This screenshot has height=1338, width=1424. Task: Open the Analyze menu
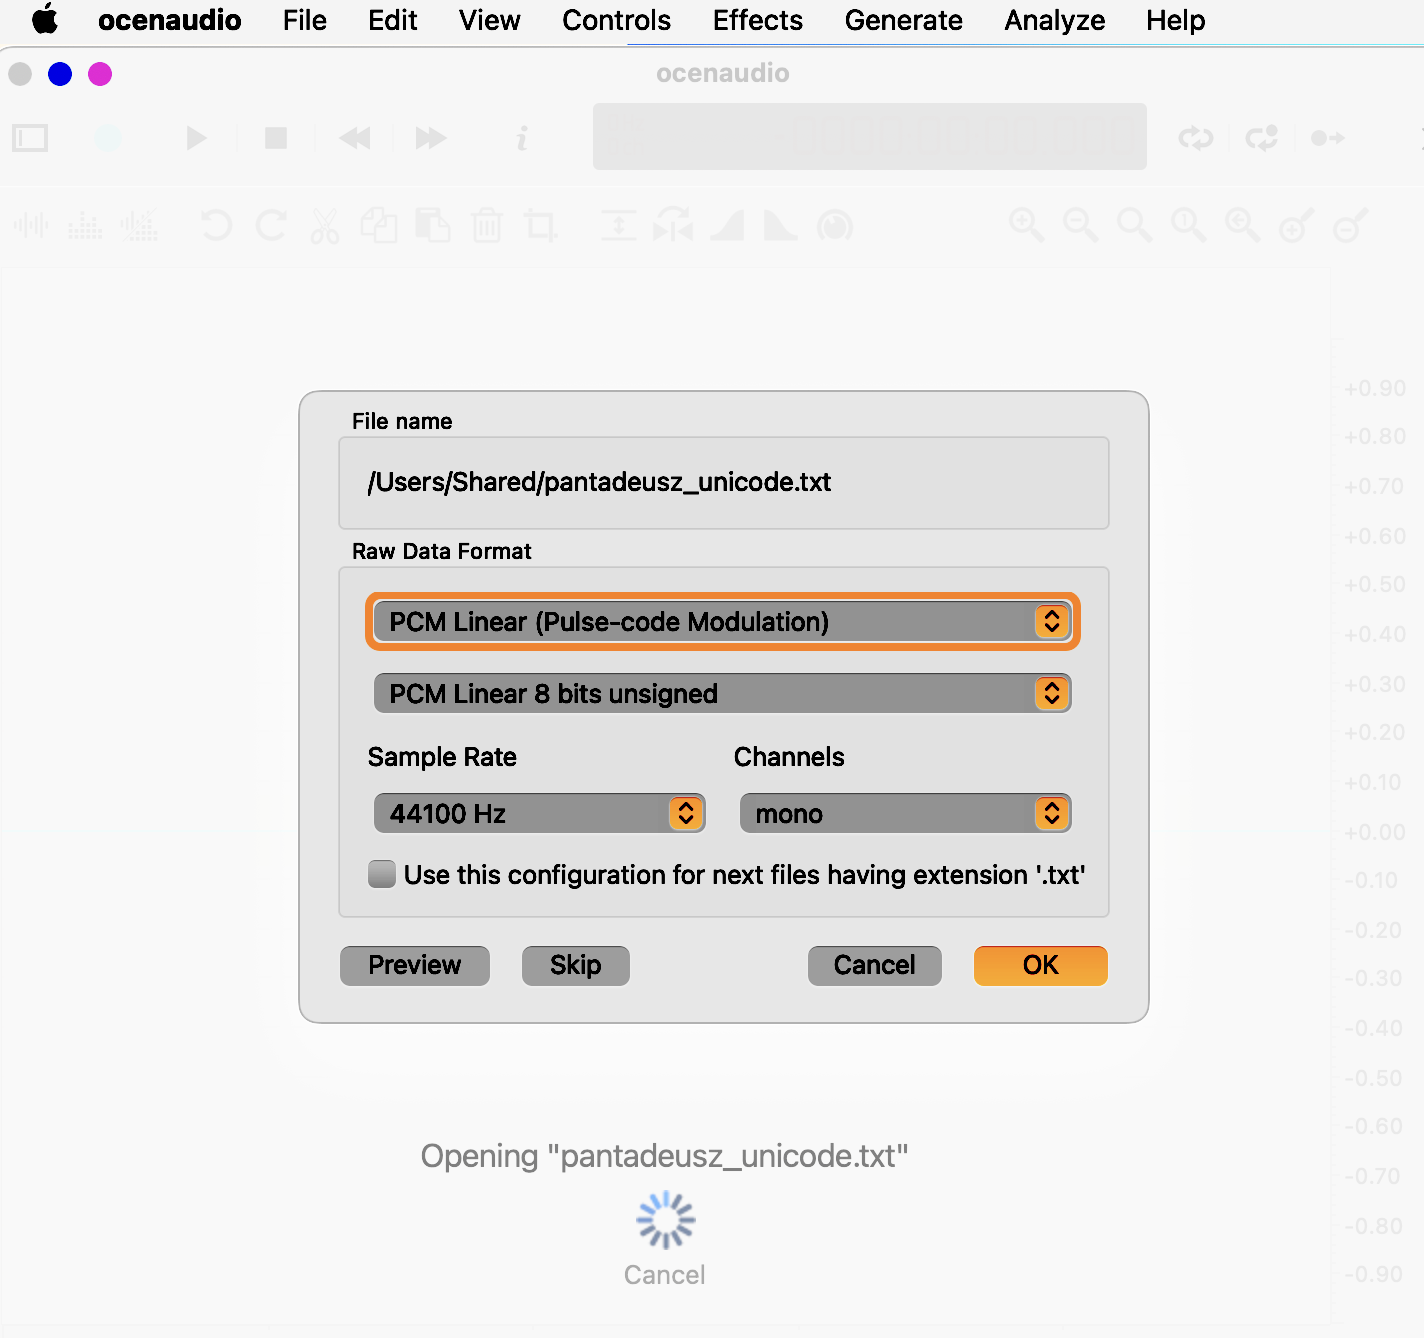tap(1054, 20)
